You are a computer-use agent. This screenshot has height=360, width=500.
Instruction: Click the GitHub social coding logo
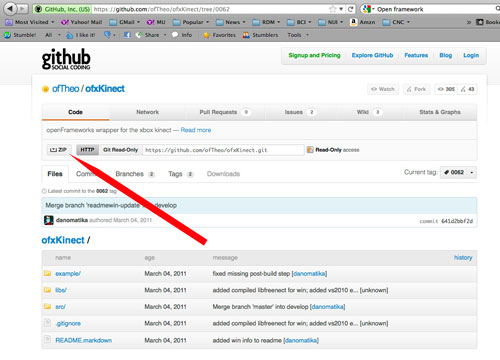[x=66, y=59]
